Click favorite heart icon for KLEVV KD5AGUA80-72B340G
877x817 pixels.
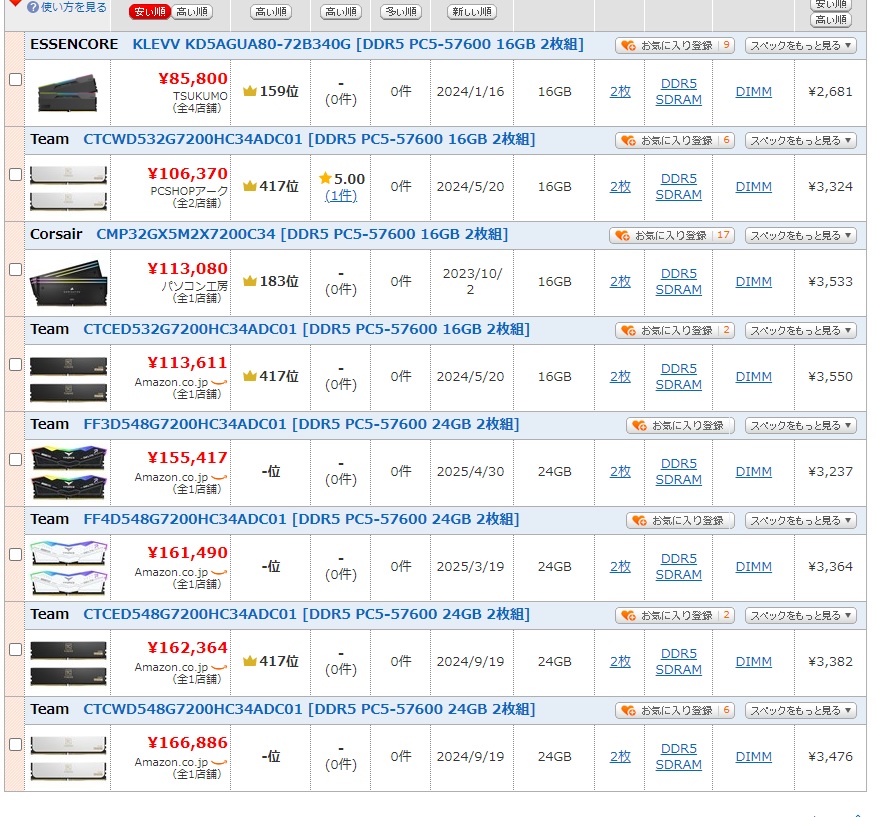pyautogui.click(x=627, y=46)
